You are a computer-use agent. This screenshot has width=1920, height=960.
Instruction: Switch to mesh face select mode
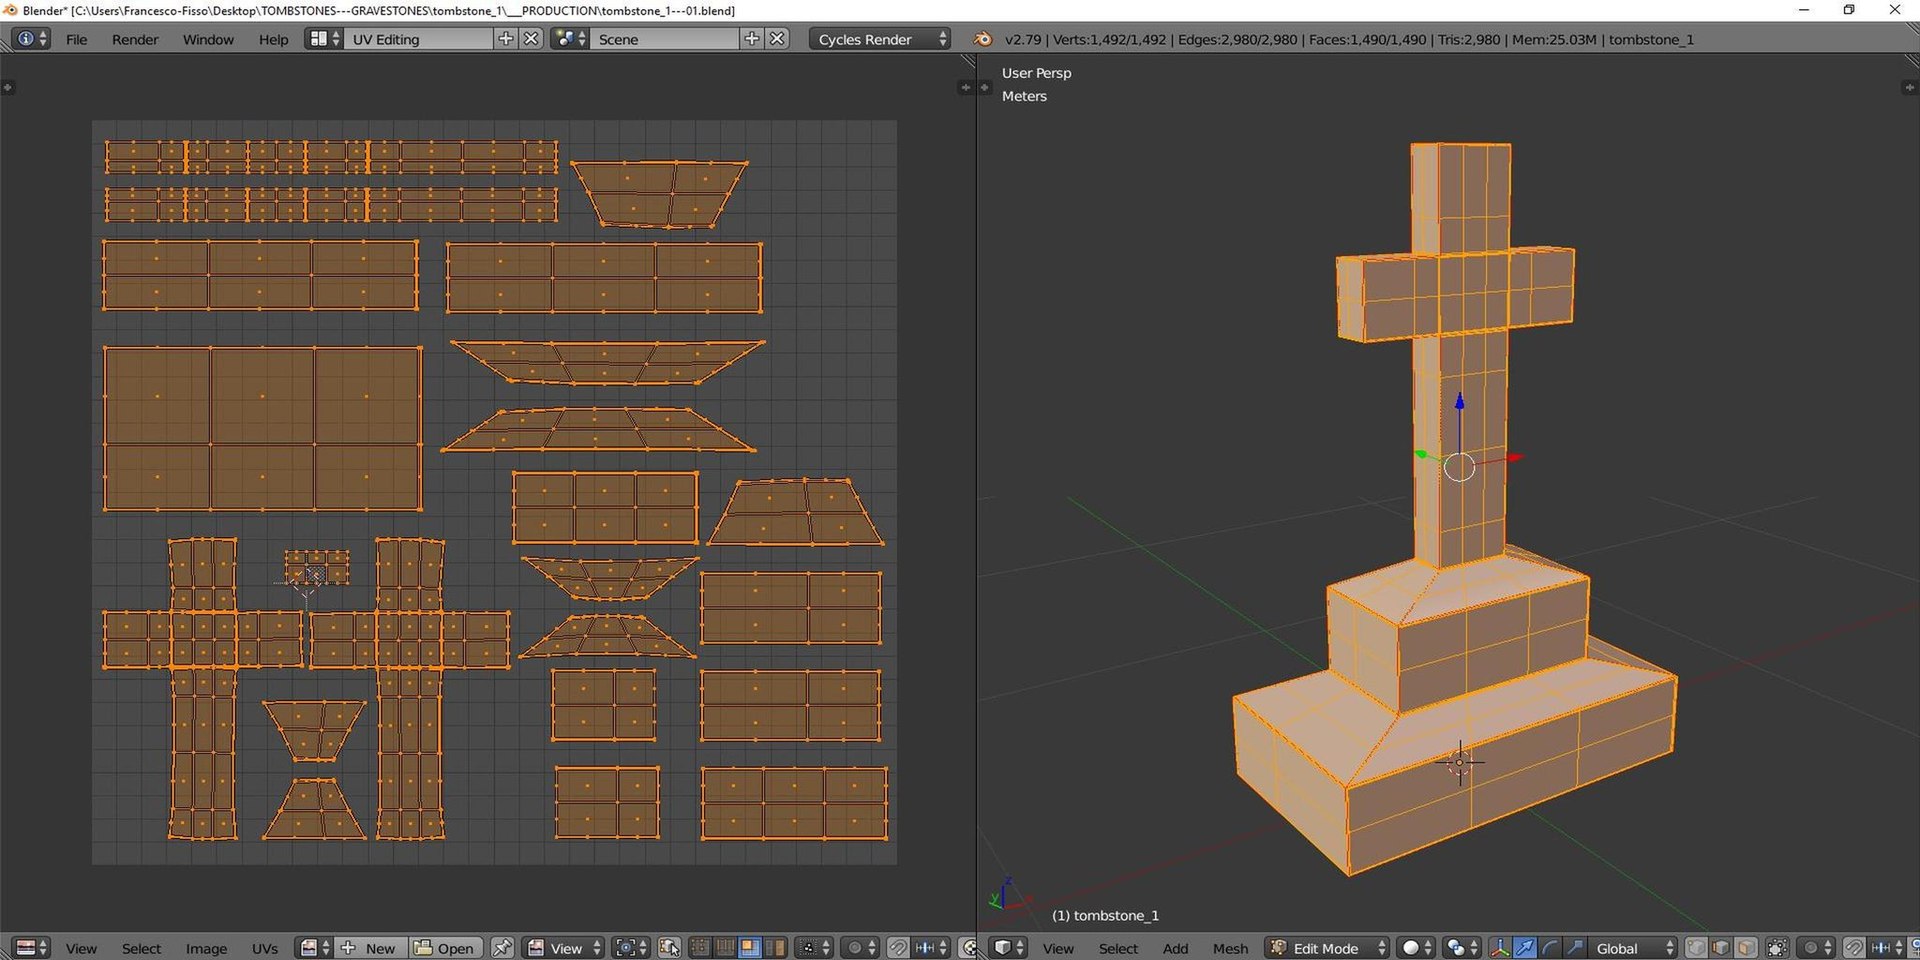tap(1745, 947)
